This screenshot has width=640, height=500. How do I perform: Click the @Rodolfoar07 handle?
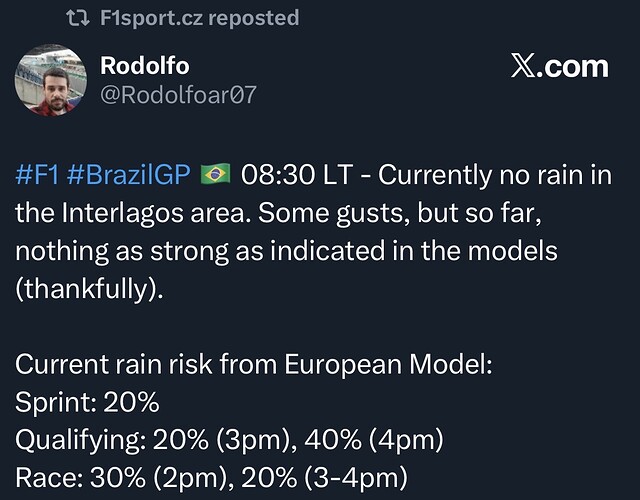pyautogui.click(x=178, y=95)
